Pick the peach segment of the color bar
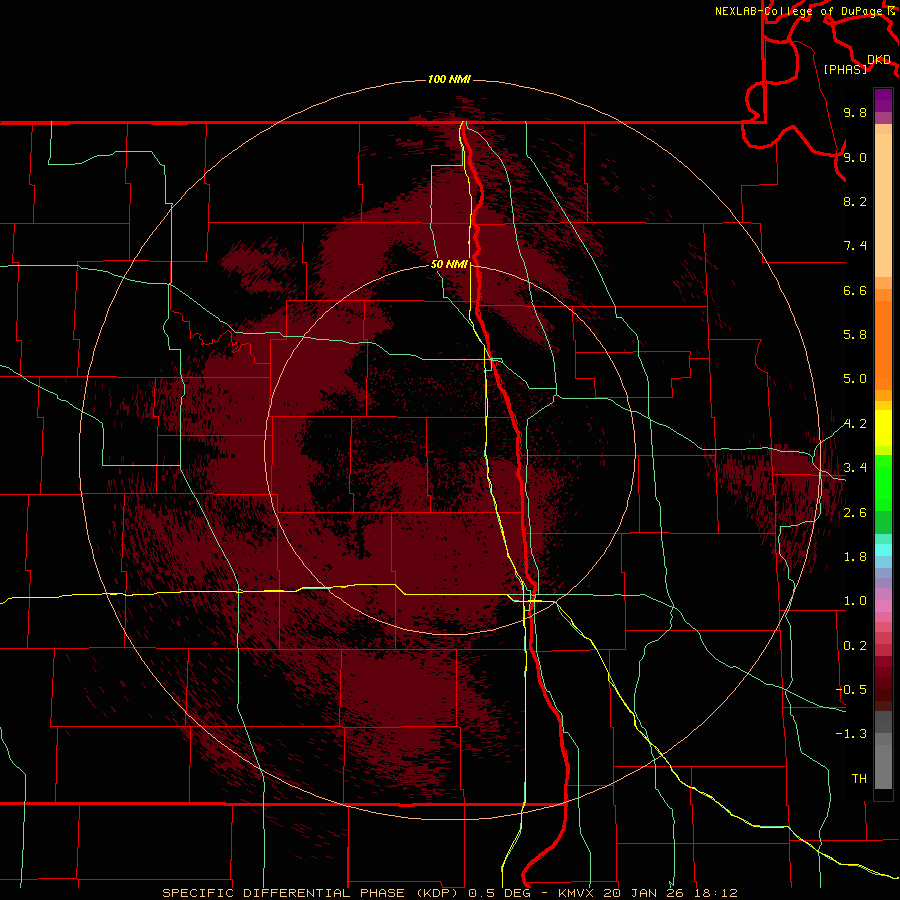Viewport: 900px width, 900px height. 883,205
